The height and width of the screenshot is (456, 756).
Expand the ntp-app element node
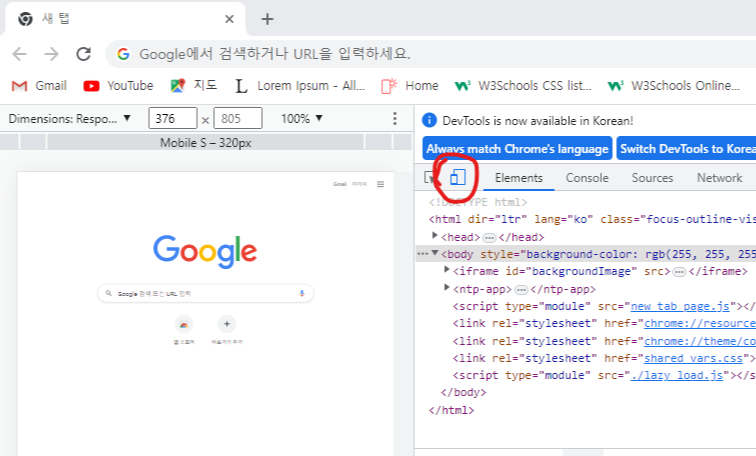[446, 288]
